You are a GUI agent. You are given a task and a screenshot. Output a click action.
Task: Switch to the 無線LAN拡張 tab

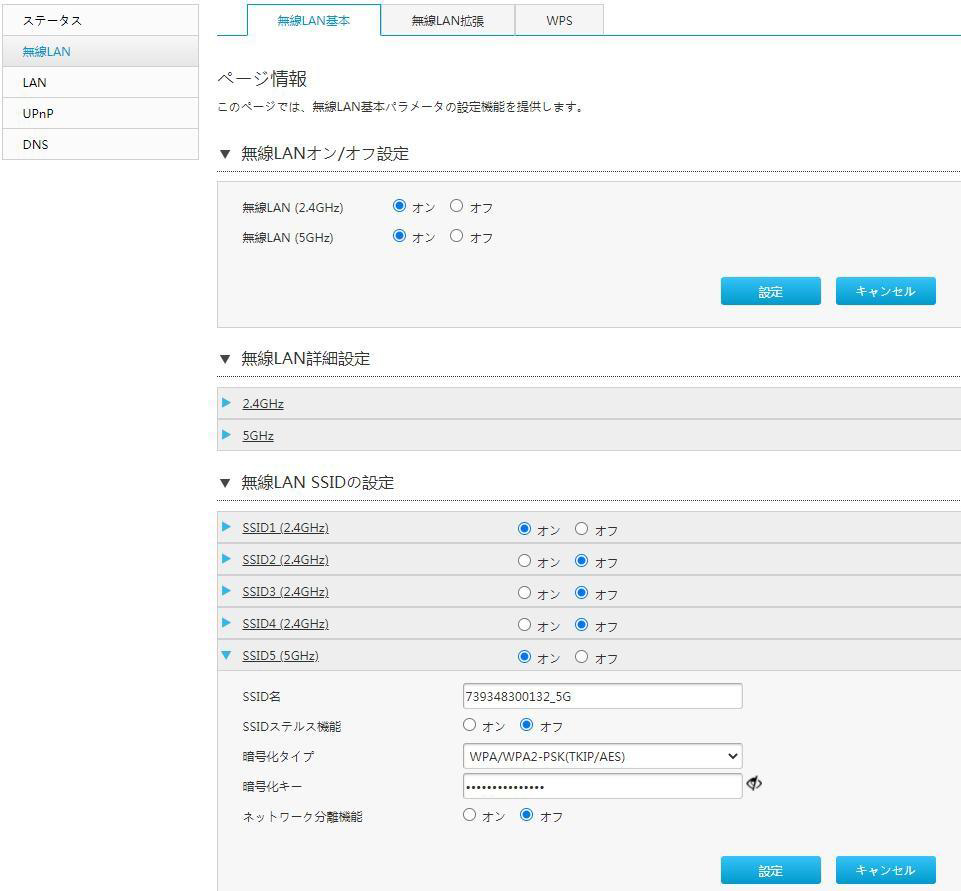pyautogui.click(x=447, y=20)
